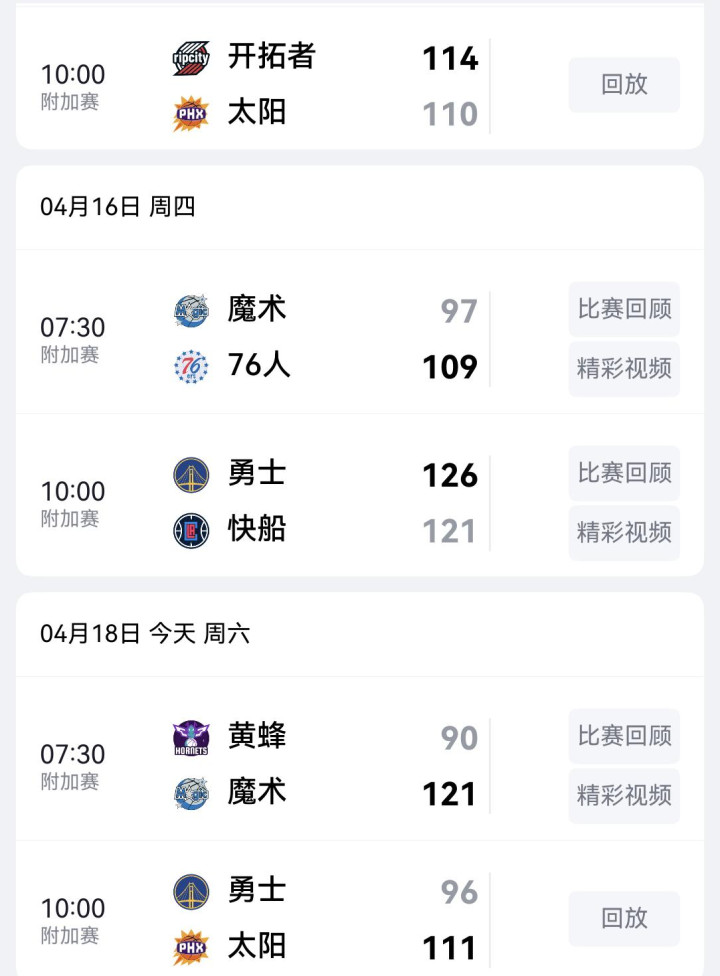Tap Suns logo in the 96–111 game
This screenshot has width=720, height=976.
coord(191,947)
